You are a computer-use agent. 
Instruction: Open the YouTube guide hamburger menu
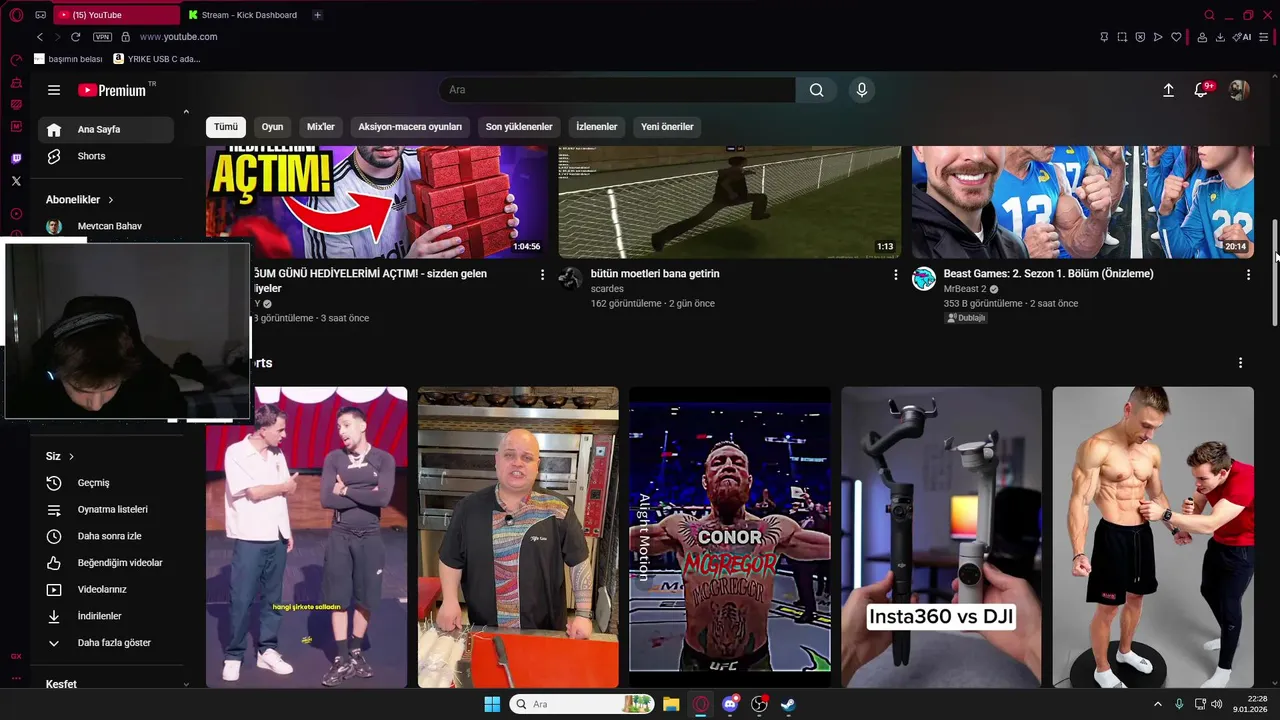pyautogui.click(x=54, y=90)
